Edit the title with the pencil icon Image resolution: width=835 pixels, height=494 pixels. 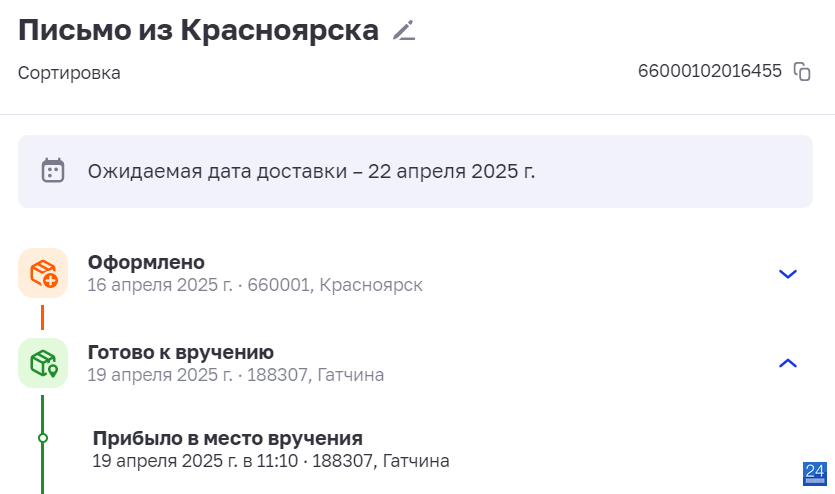404,30
